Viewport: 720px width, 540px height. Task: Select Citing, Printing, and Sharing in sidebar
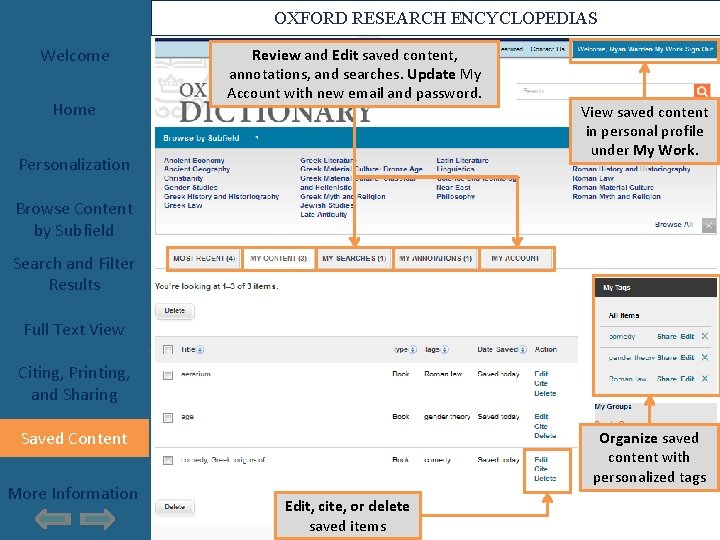click(x=74, y=383)
